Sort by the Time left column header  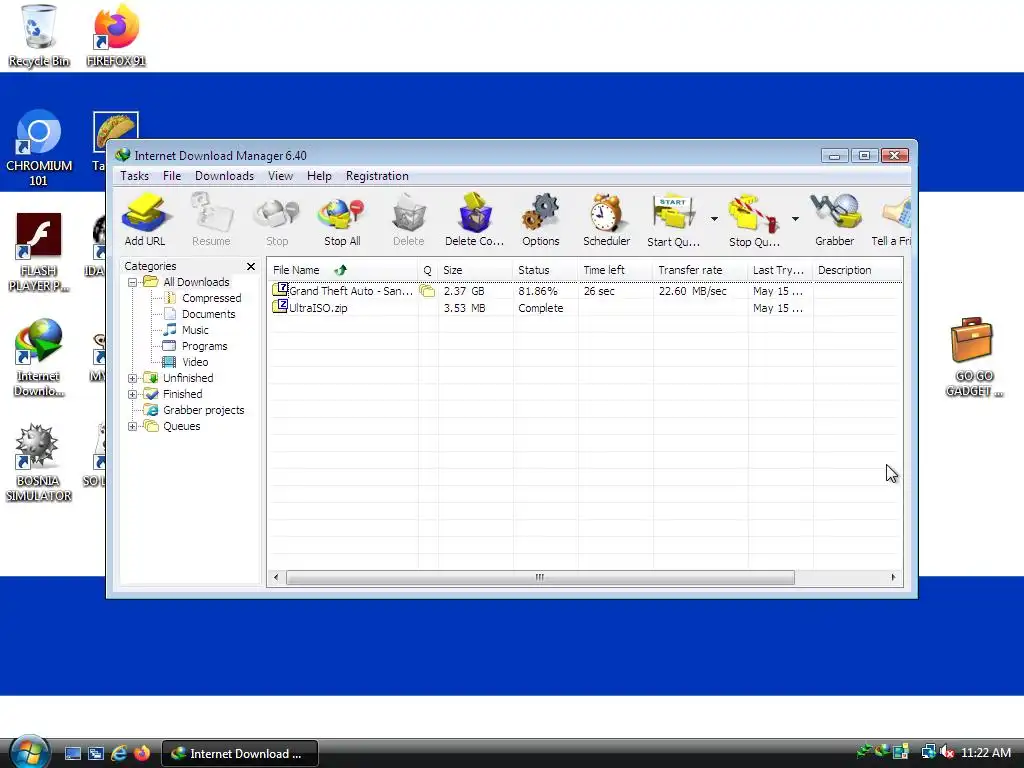615,270
